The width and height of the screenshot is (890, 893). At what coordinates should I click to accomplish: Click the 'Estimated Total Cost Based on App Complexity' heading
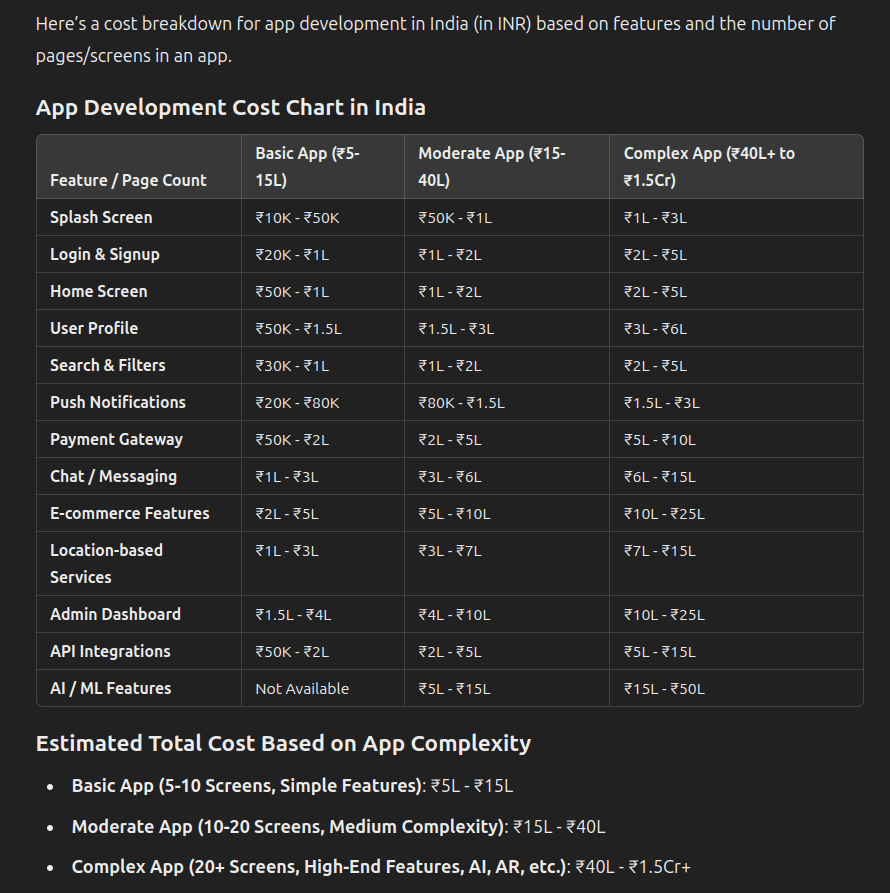tap(284, 744)
